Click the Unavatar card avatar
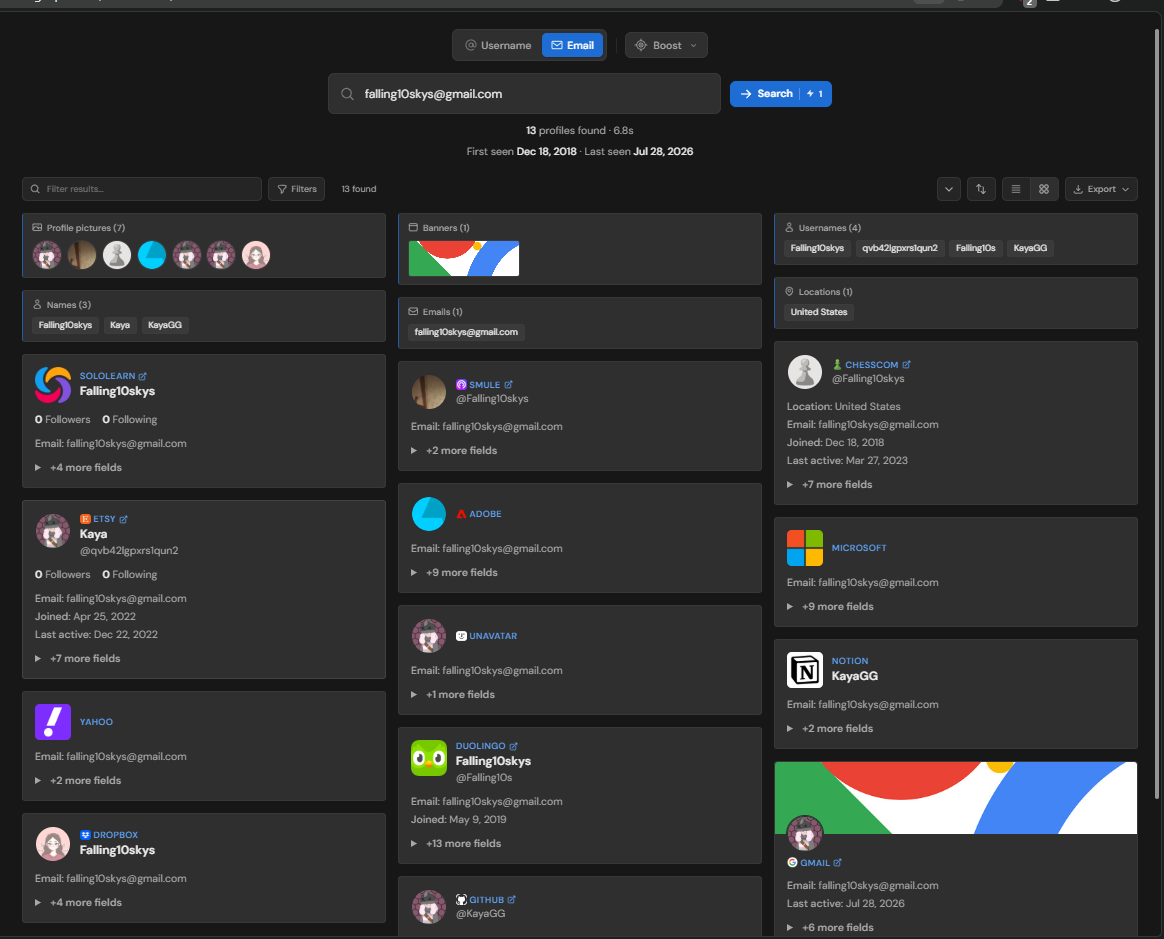The height and width of the screenshot is (939, 1164). click(x=429, y=636)
